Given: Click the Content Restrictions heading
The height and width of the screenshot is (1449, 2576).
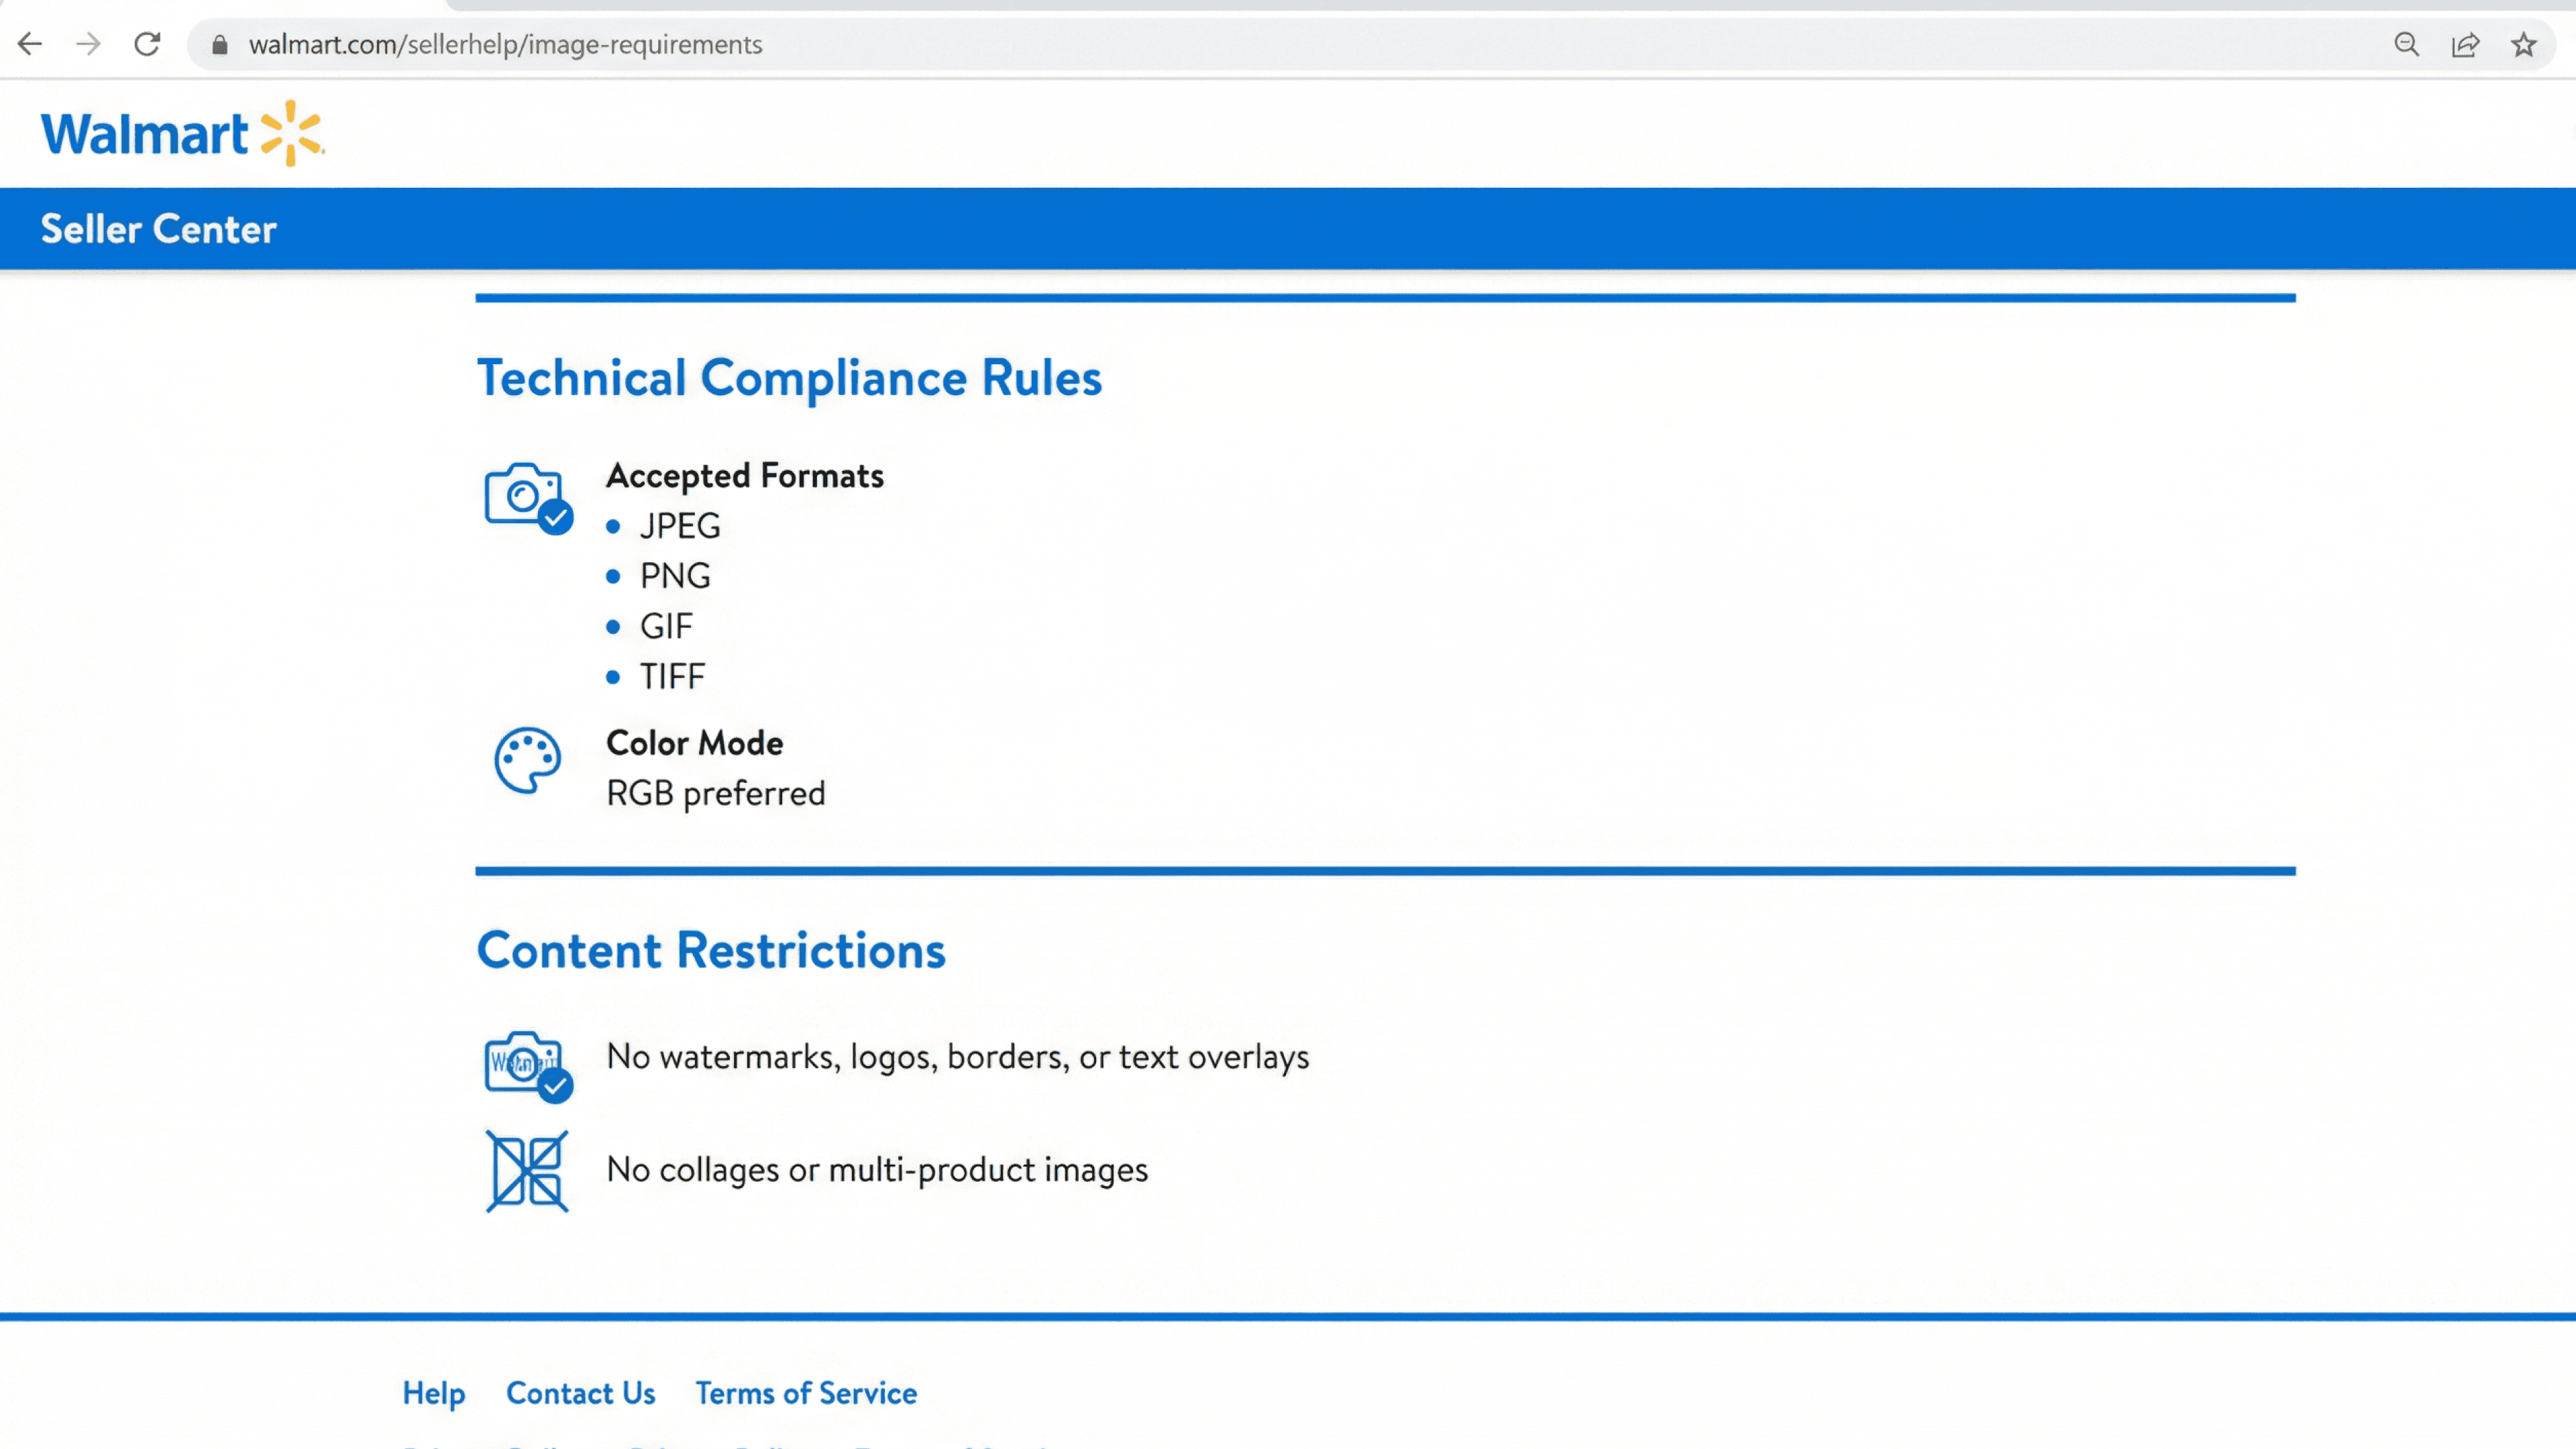Looking at the screenshot, I should click(x=711, y=950).
